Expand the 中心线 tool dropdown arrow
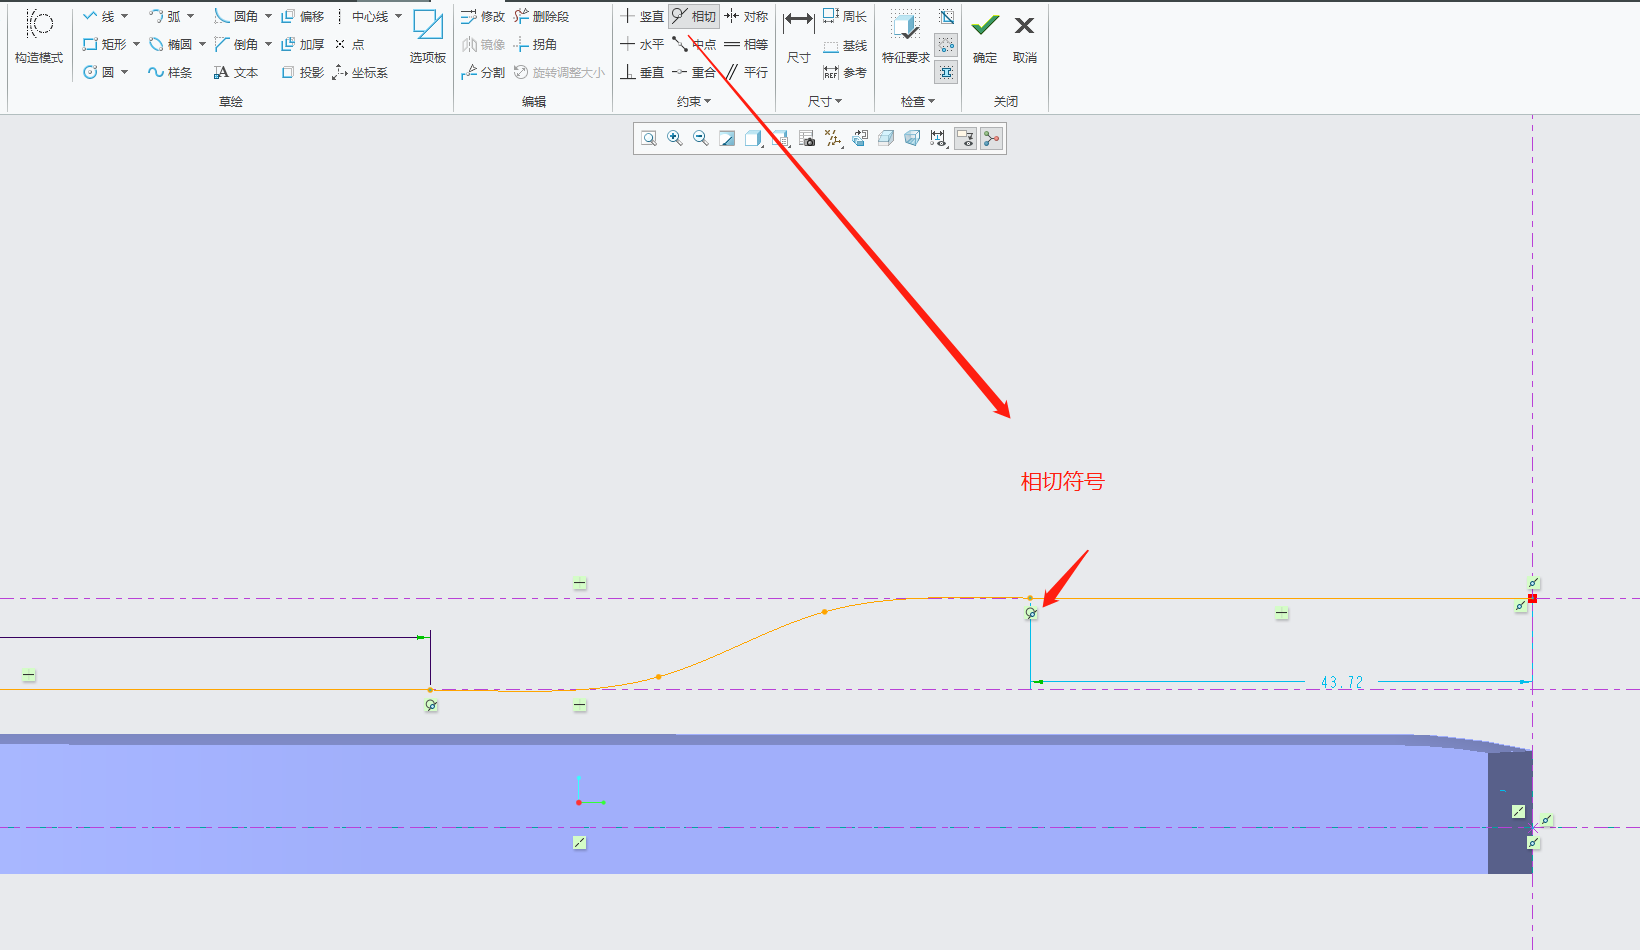The image size is (1640, 950). click(398, 17)
